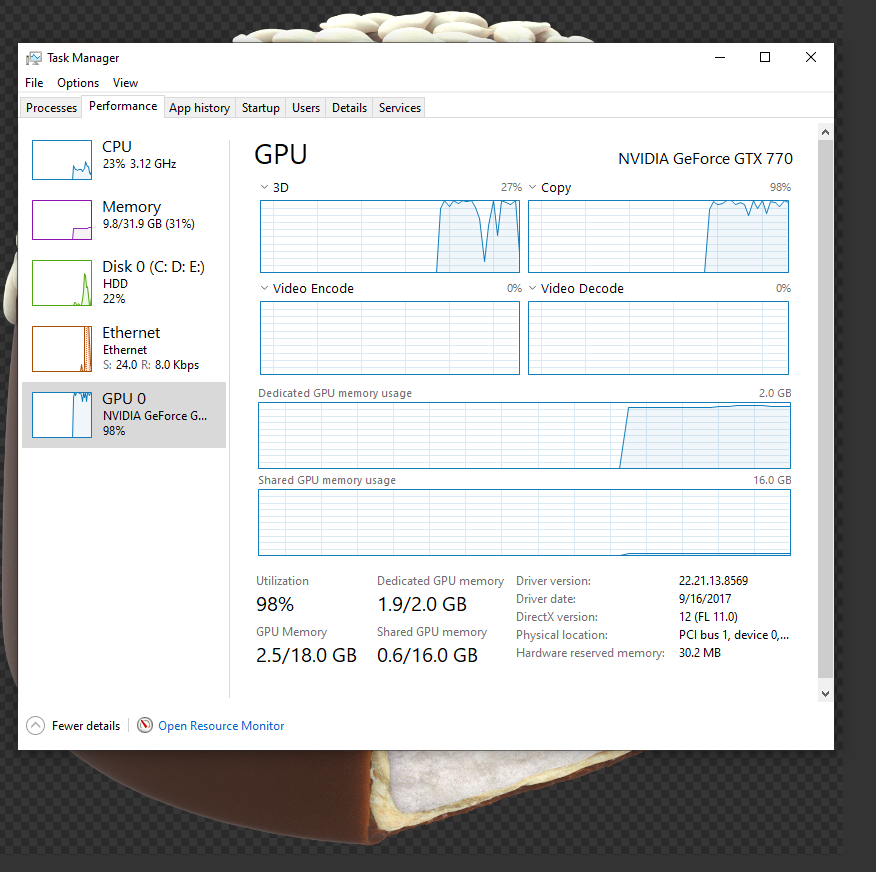Select the GPU 0 mini graph thumbnail
This screenshot has width=876, height=872.
(x=62, y=414)
